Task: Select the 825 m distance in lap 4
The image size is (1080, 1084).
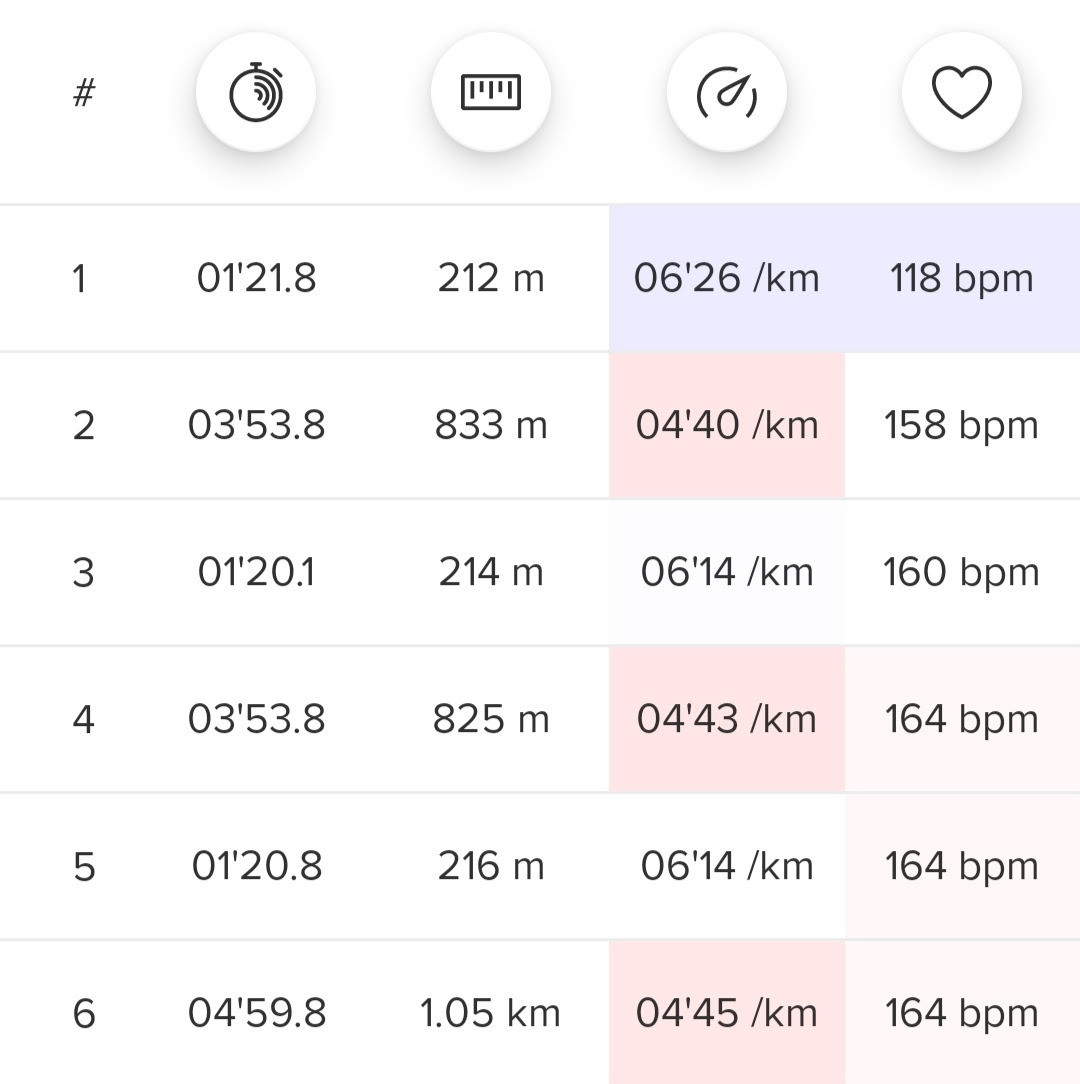Action: [x=491, y=719]
